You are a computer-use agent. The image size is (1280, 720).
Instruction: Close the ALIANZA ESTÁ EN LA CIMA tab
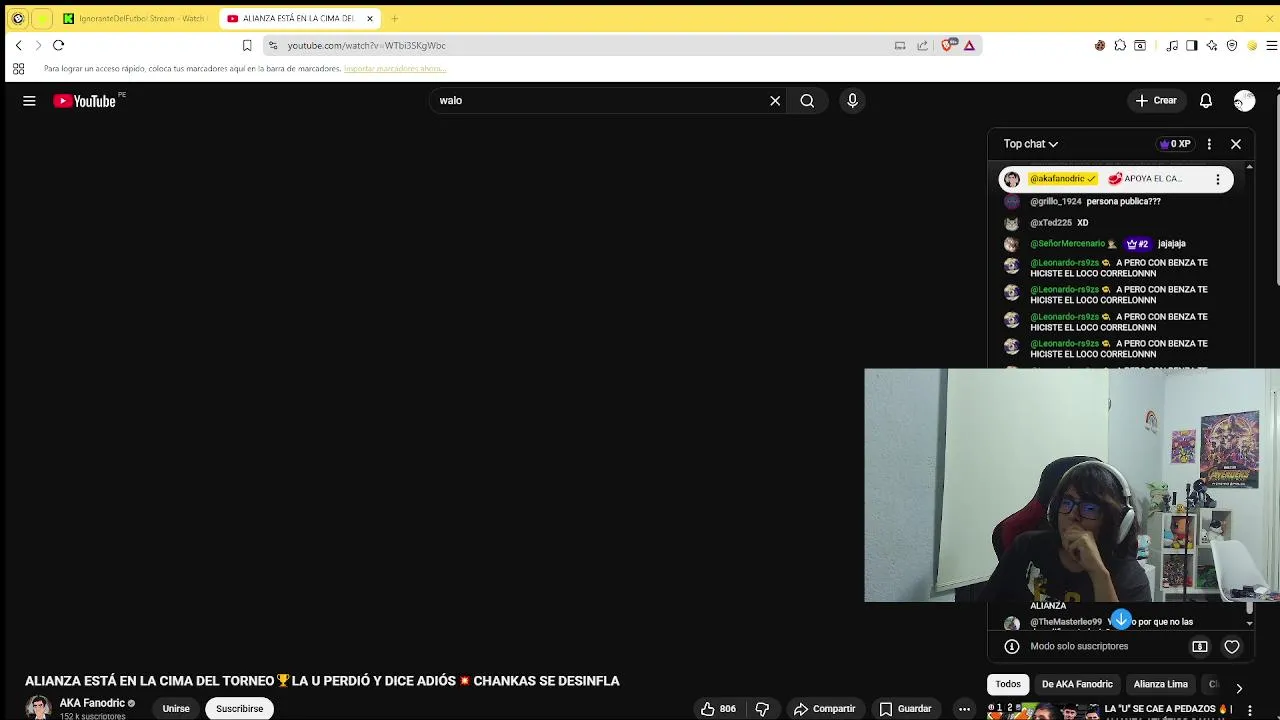pyautogui.click(x=370, y=18)
